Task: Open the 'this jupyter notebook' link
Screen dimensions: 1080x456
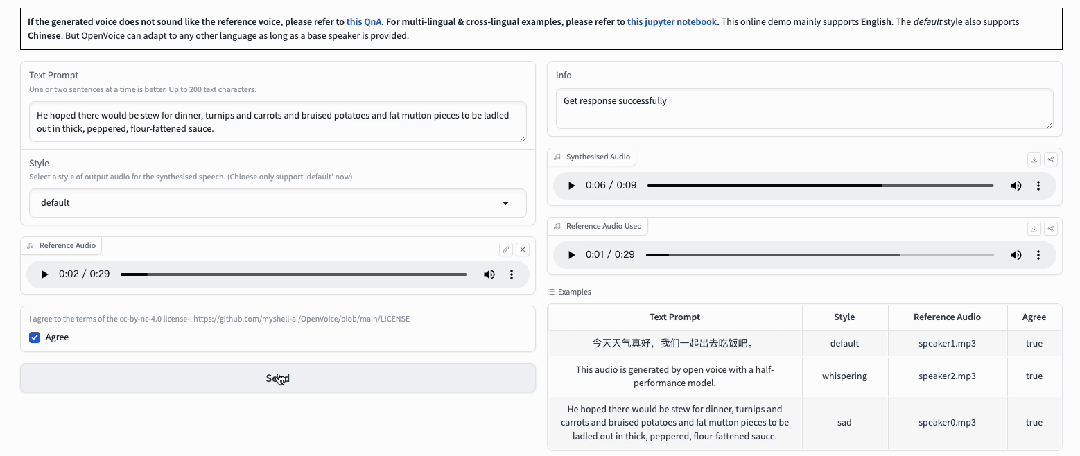Action: [672, 21]
